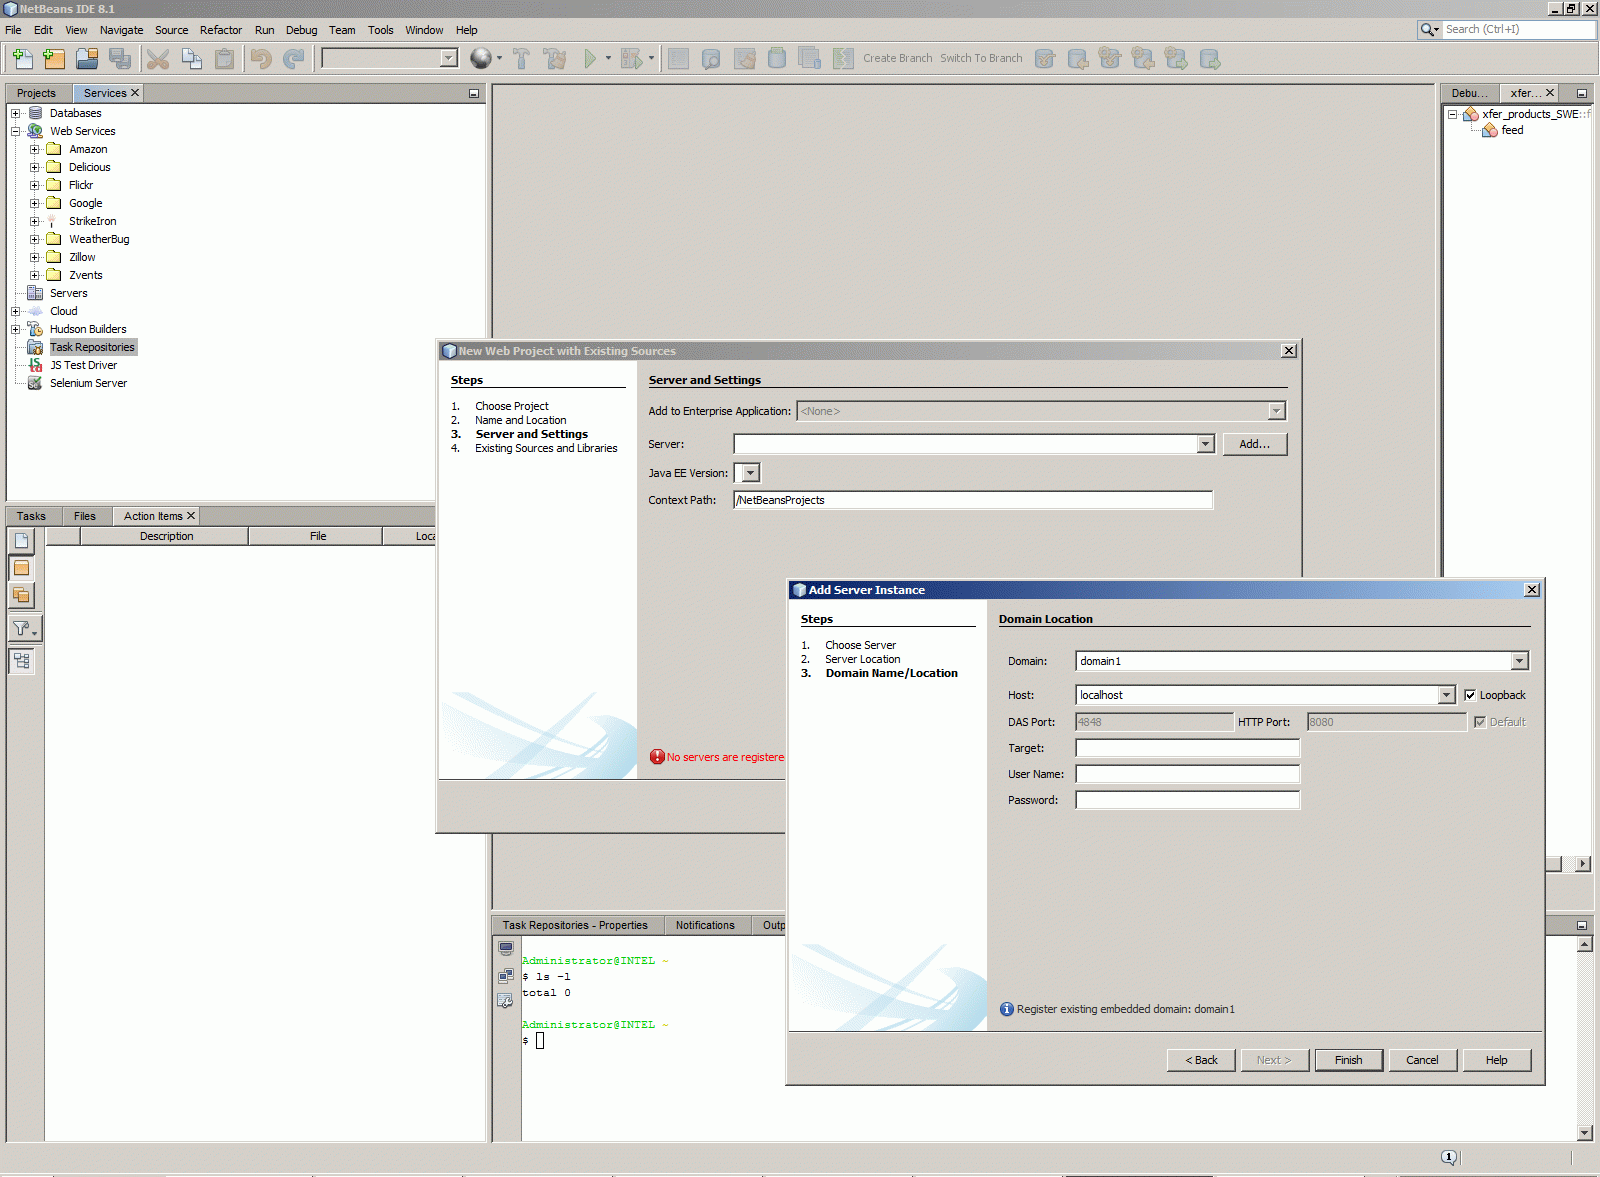Click the Back button in Add Server Instance
The height and width of the screenshot is (1177, 1600).
(1201, 1060)
